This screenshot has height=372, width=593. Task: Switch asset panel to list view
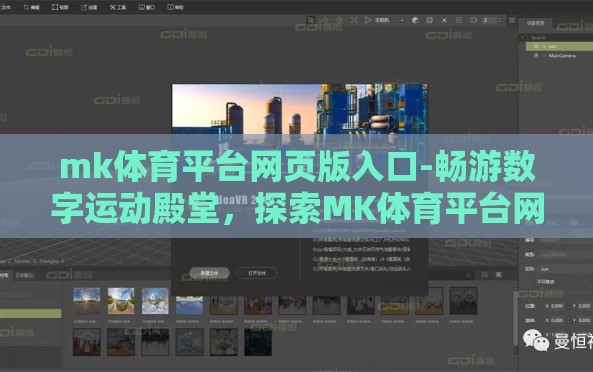(x=484, y=275)
